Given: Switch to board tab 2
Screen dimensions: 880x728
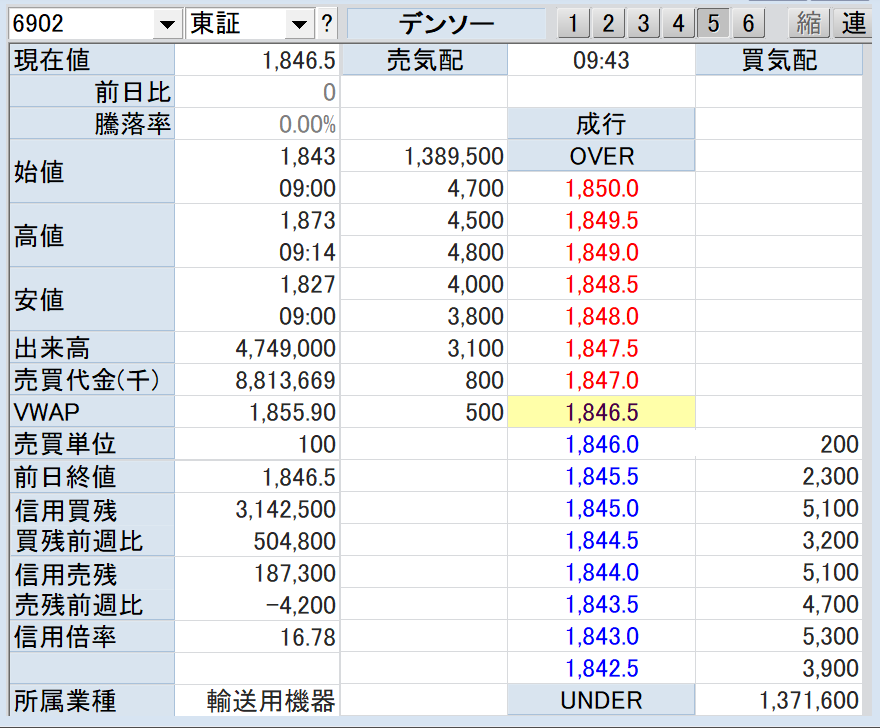Looking at the screenshot, I should (x=607, y=23).
